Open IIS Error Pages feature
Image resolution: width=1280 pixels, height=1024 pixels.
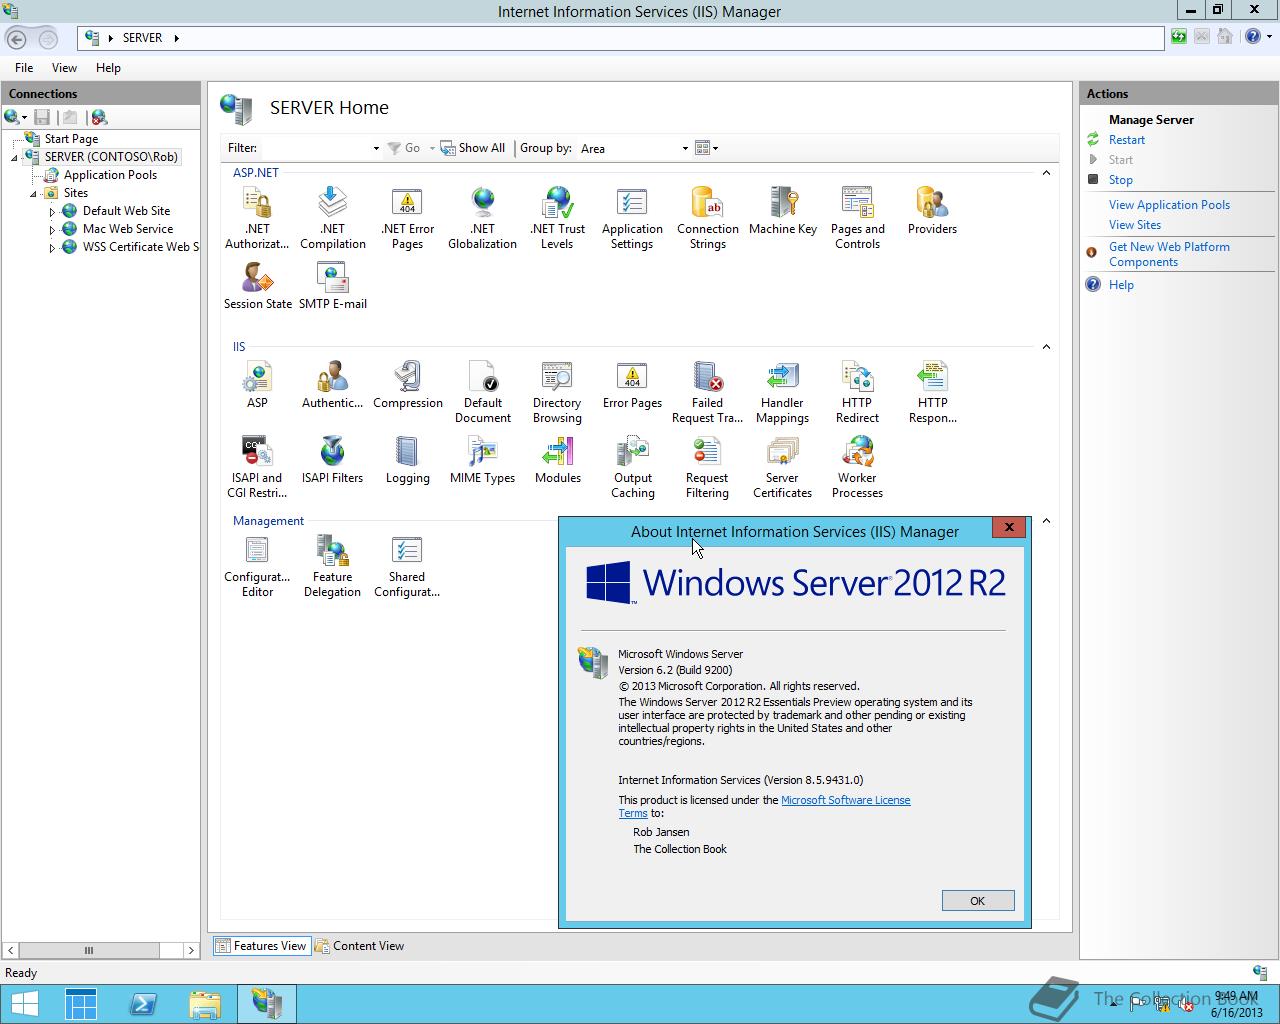632,385
